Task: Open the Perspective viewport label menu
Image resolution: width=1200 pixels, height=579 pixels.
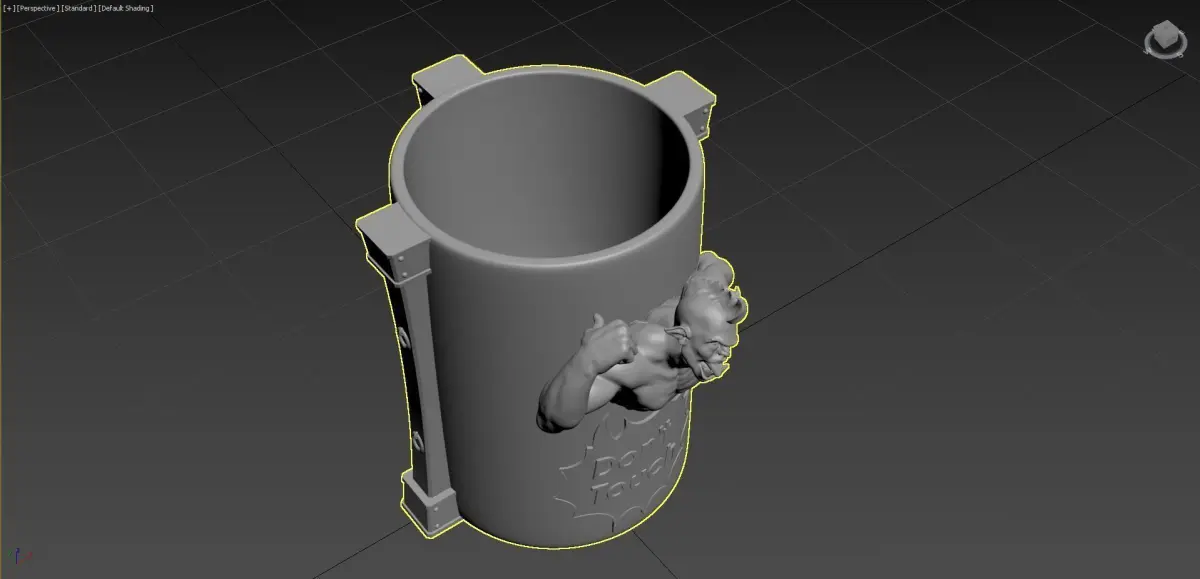Action: tap(37, 8)
